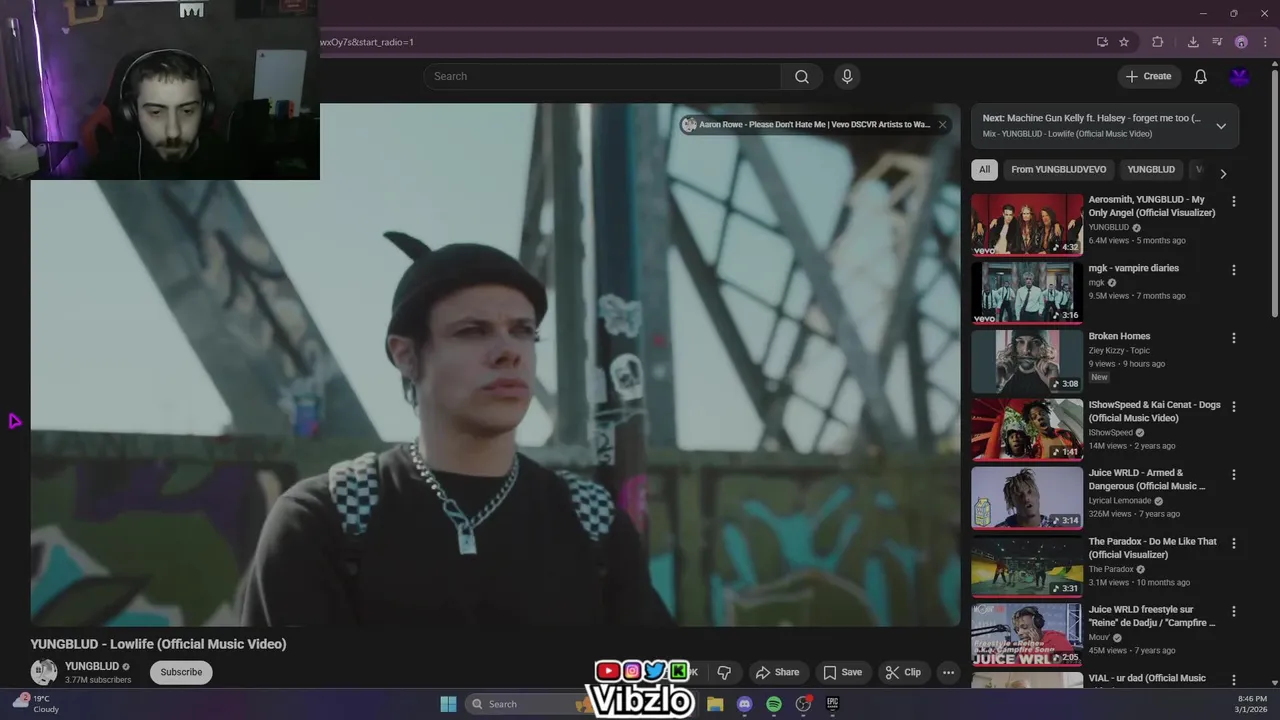
Task: Open options for Do Me Like That video
Action: (x=1234, y=543)
